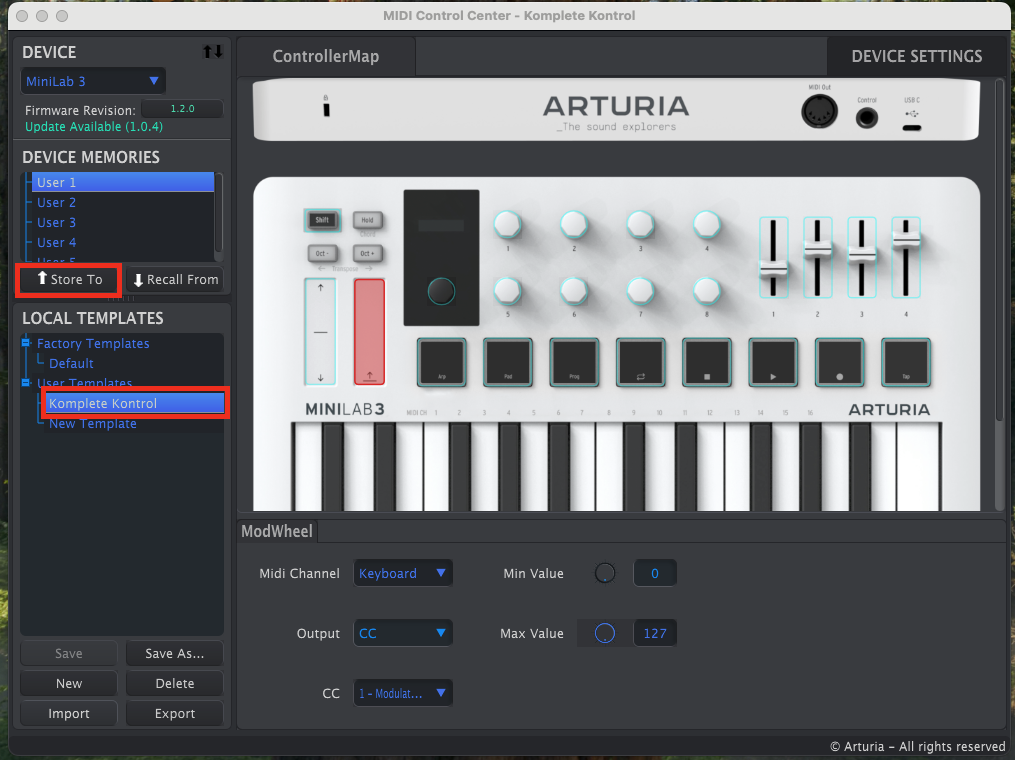Select knob 5 on the controller
Viewport: 1015px width, 760px height.
pos(508,291)
